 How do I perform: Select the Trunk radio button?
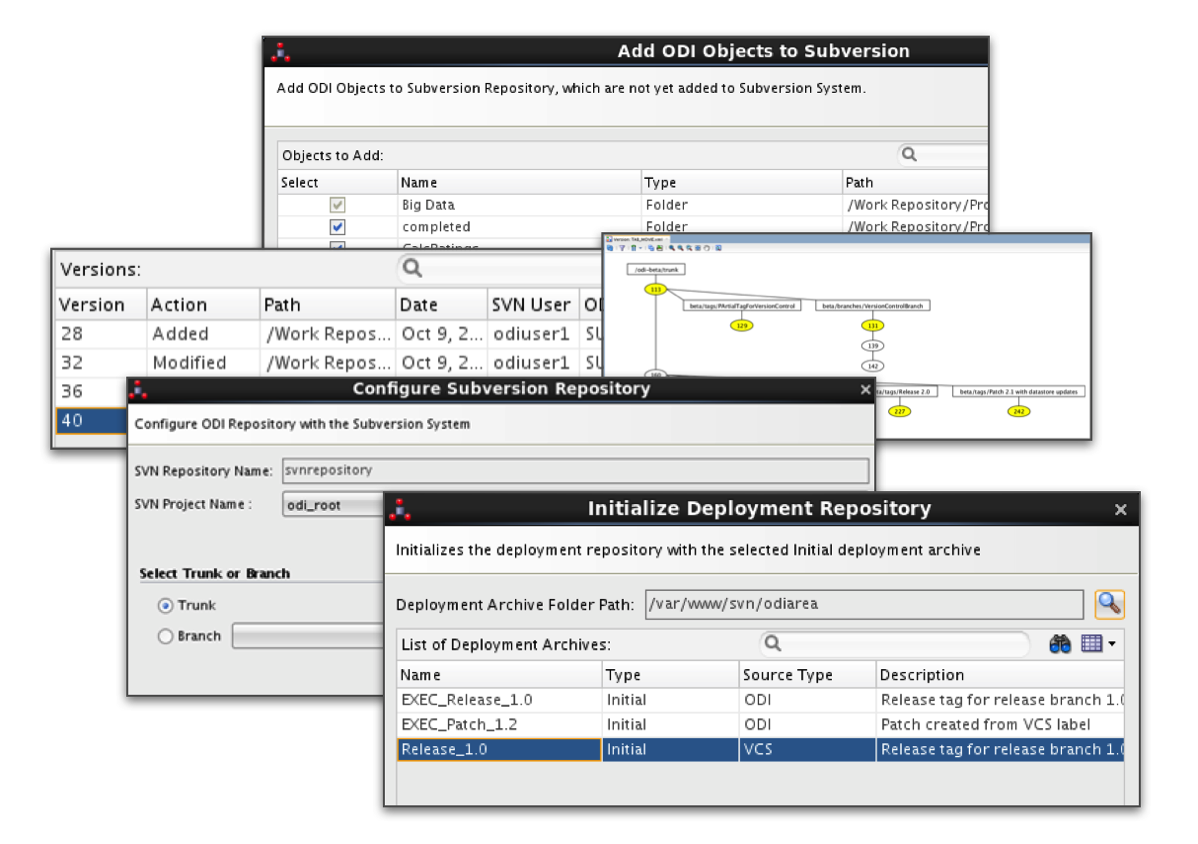click(x=165, y=606)
